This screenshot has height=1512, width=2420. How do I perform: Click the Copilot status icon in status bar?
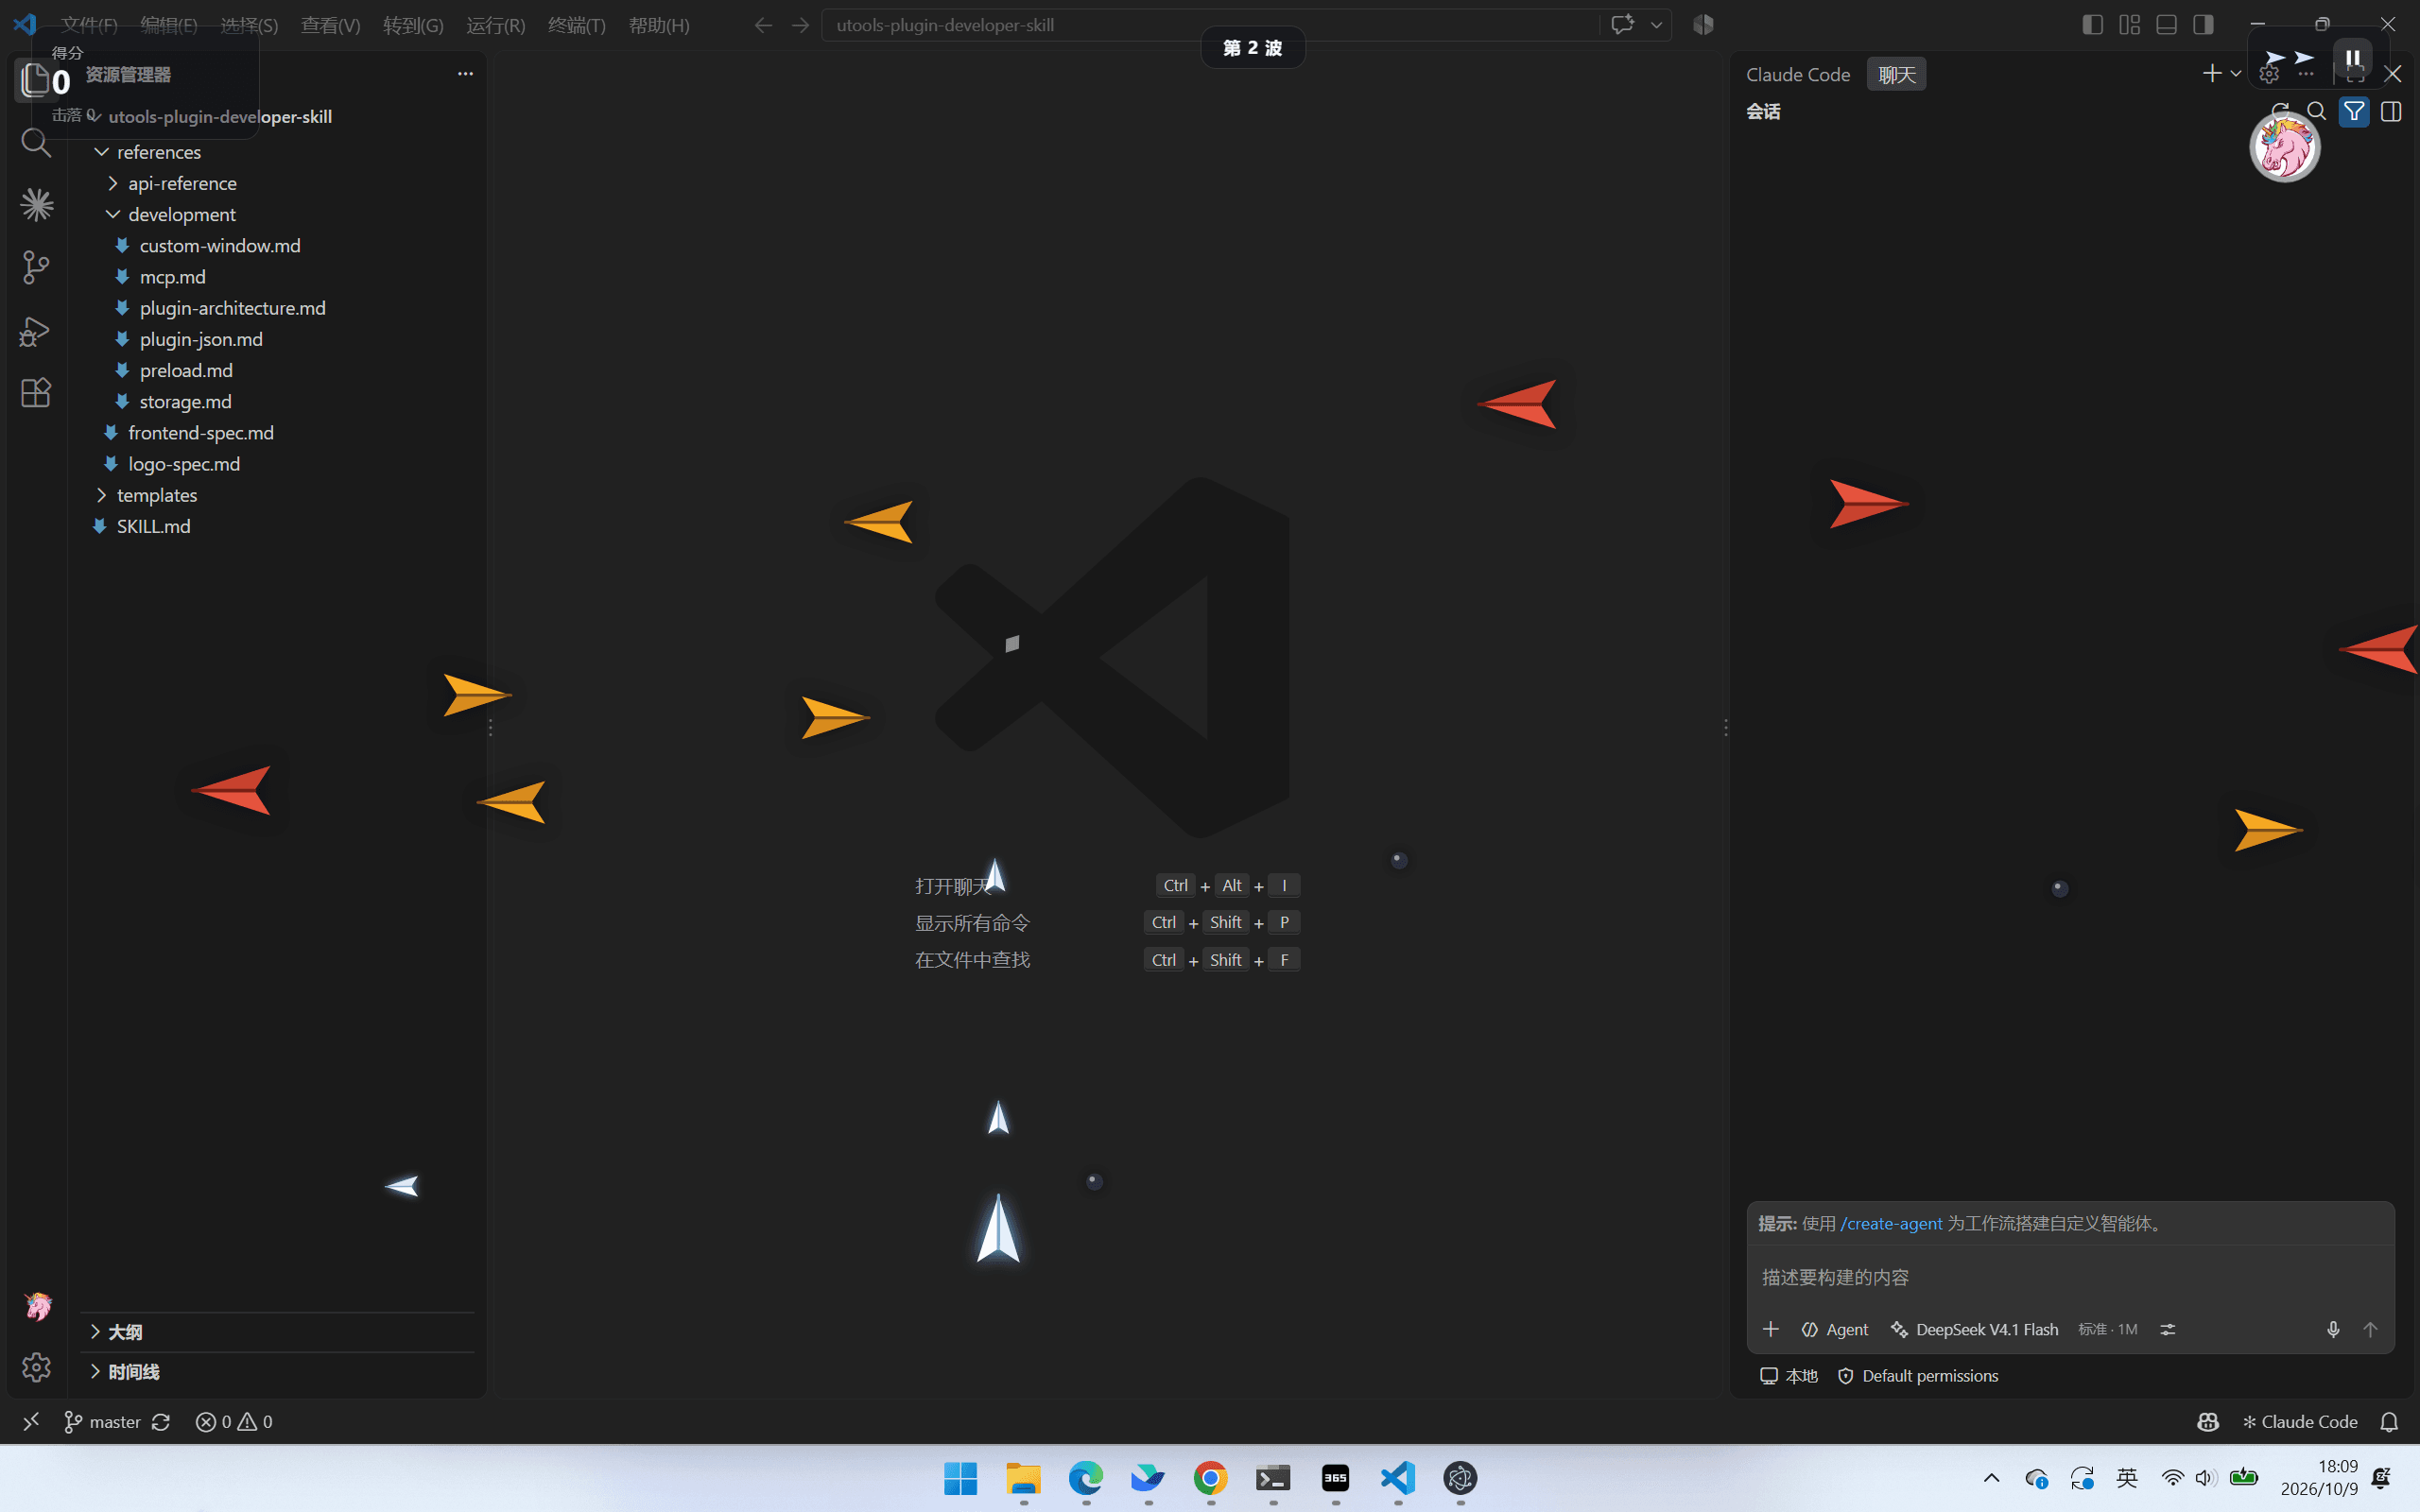click(2208, 1422)
